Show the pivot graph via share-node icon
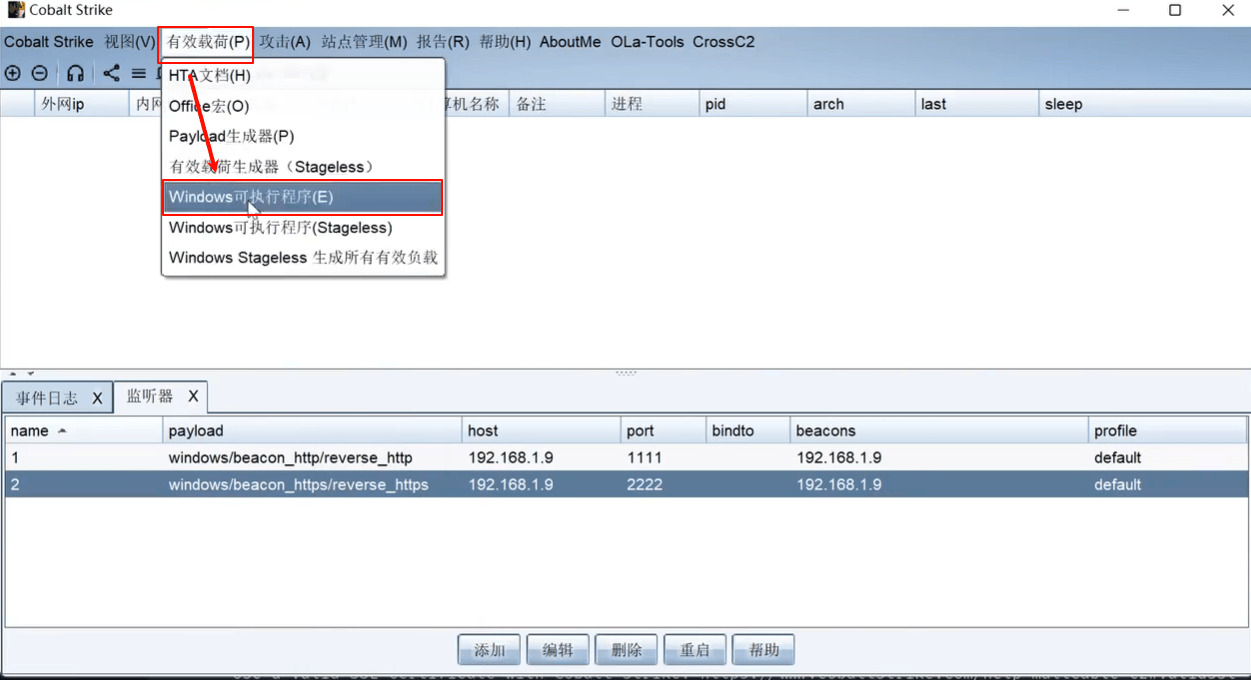The height and width of the screenshot is (680, 1251). [111, 73]
